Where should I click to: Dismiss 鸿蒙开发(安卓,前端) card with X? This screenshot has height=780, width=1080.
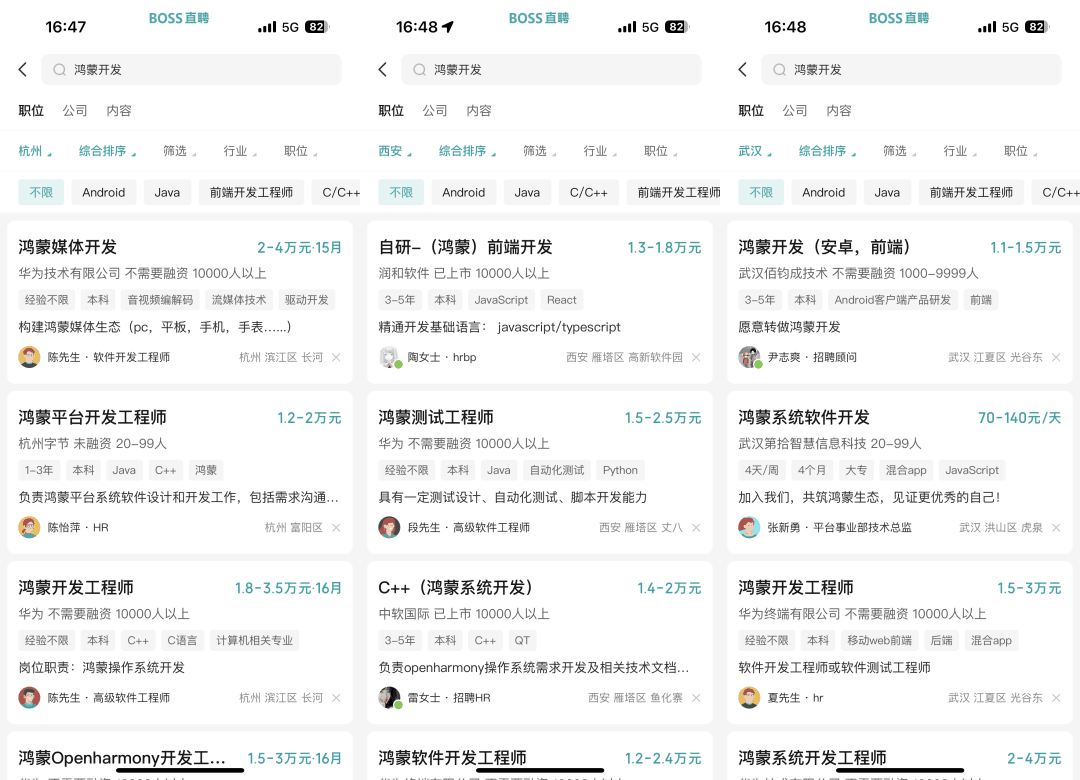pos(1056,357)
